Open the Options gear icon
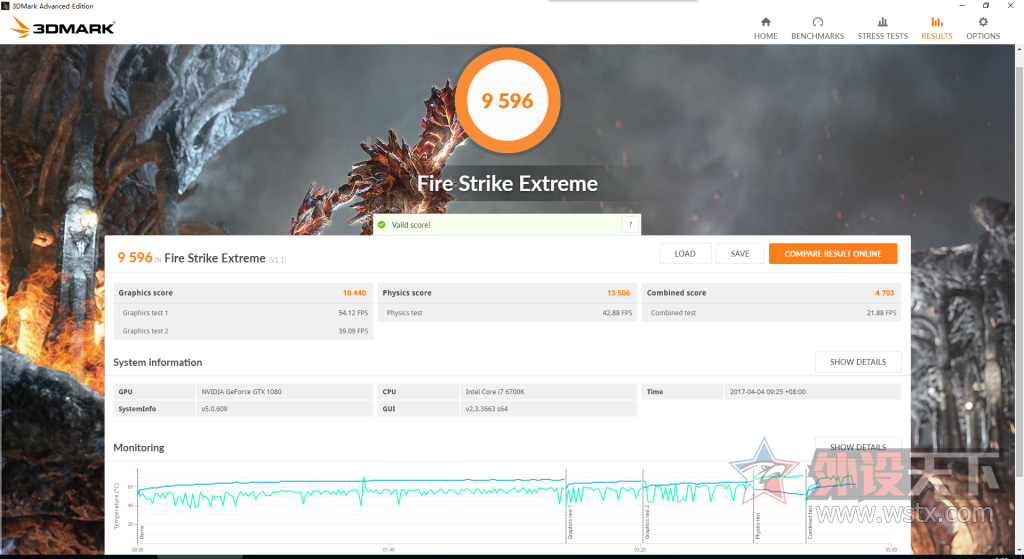 tap(983, 22)
